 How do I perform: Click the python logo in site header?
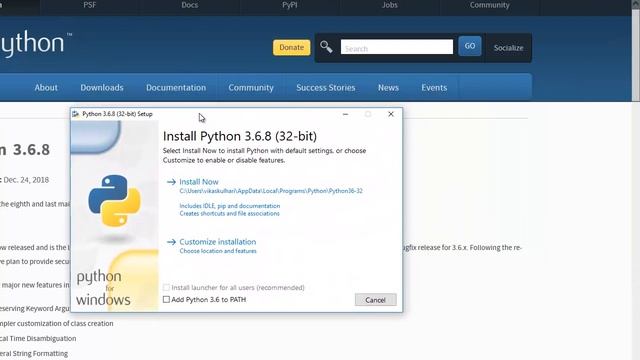35,43
